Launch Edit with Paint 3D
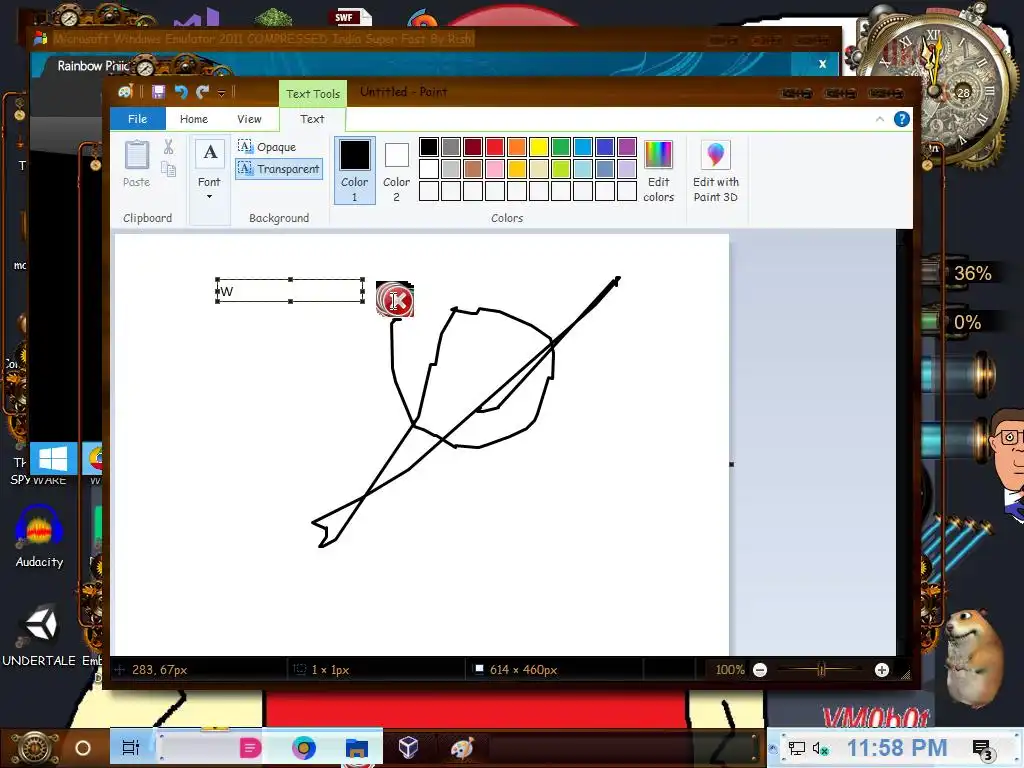1024x768 pixels. [x=716, y=171]
